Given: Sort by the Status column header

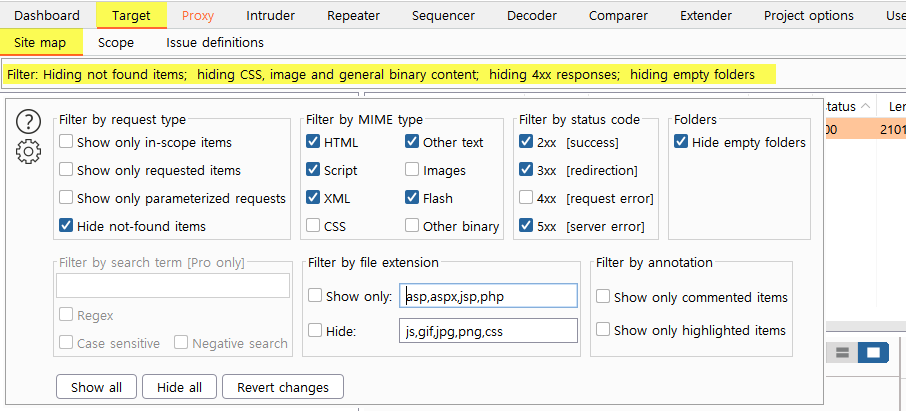Looking at the screenshot, I should [846, 106].
